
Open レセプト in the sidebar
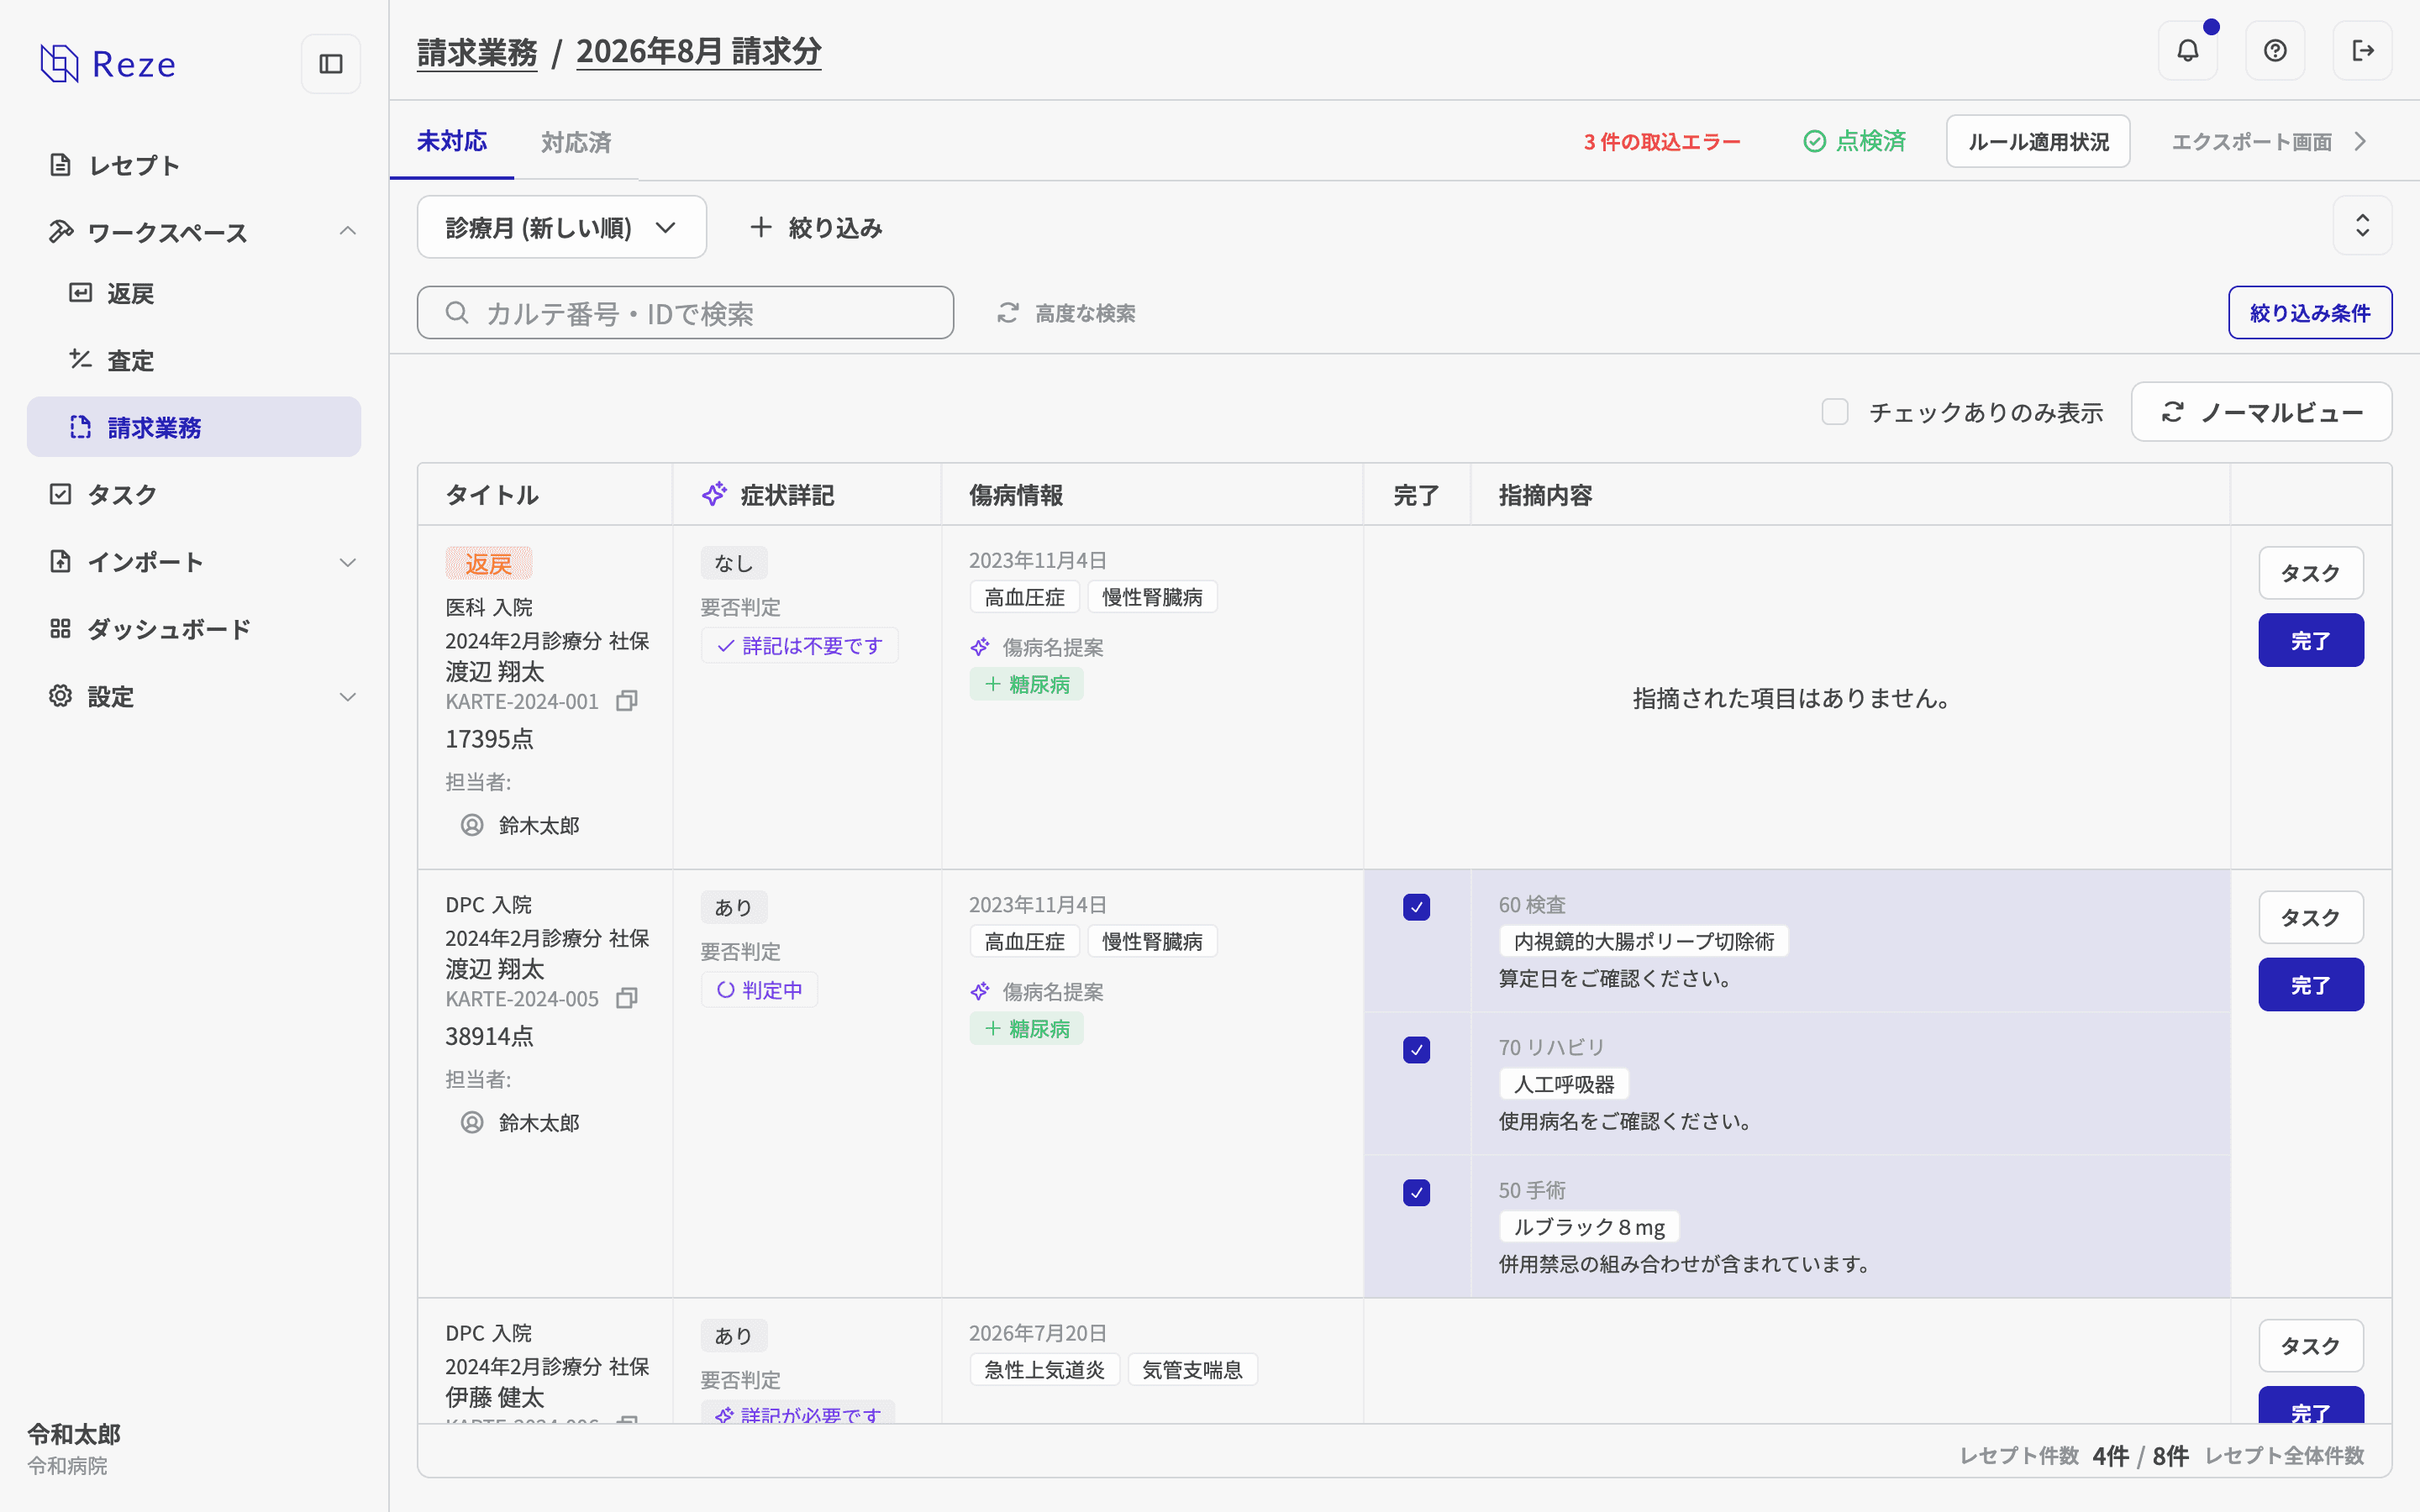point(194,165)
